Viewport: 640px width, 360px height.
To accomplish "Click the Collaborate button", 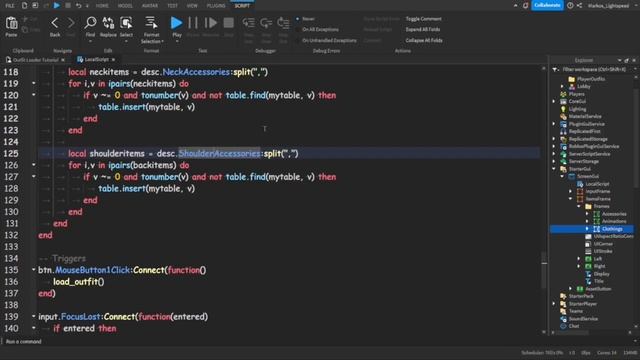I will point(547,5).
